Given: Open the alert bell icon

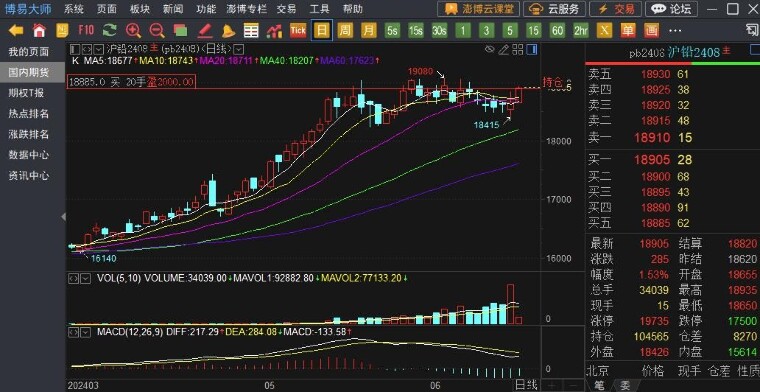Looking at the screenshot, I should (228, 31).
